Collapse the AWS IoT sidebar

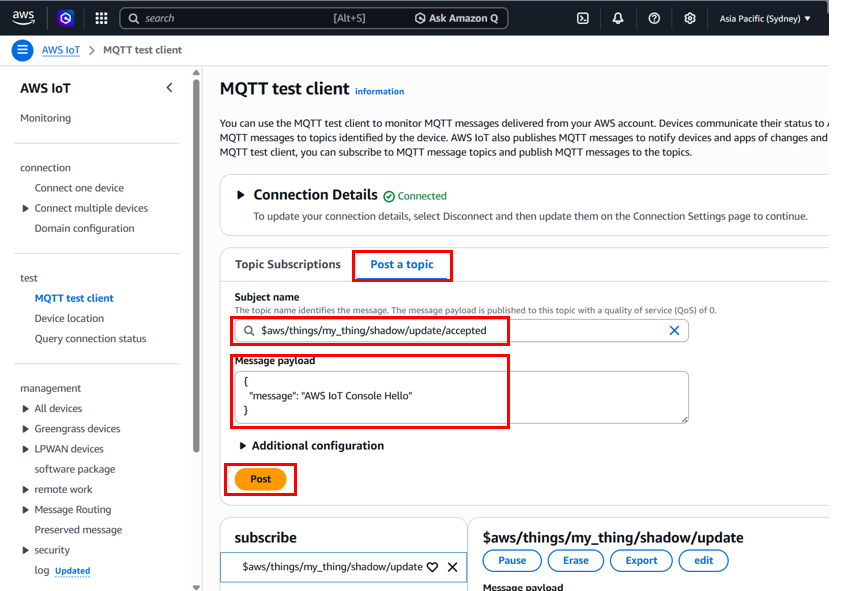[169, 88]
